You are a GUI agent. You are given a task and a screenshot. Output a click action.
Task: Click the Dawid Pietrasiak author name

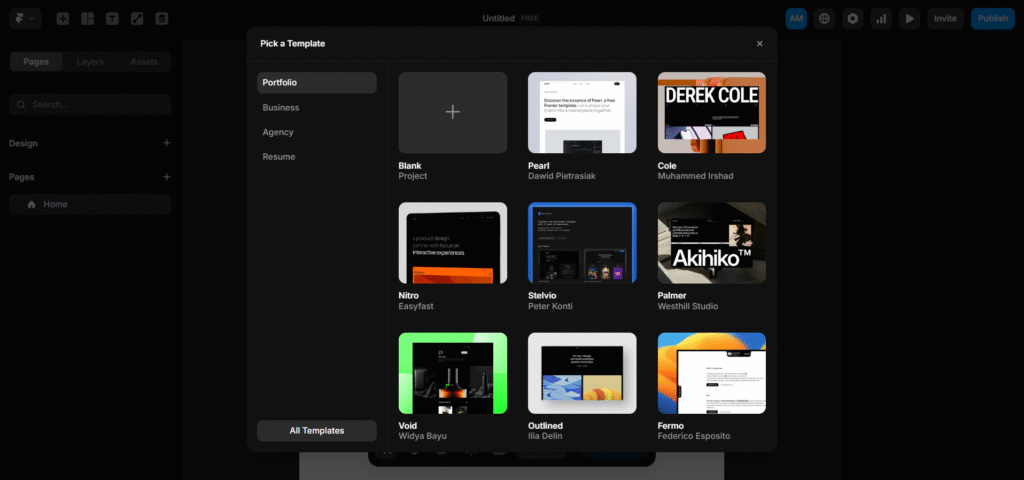[x=562, y=176]
